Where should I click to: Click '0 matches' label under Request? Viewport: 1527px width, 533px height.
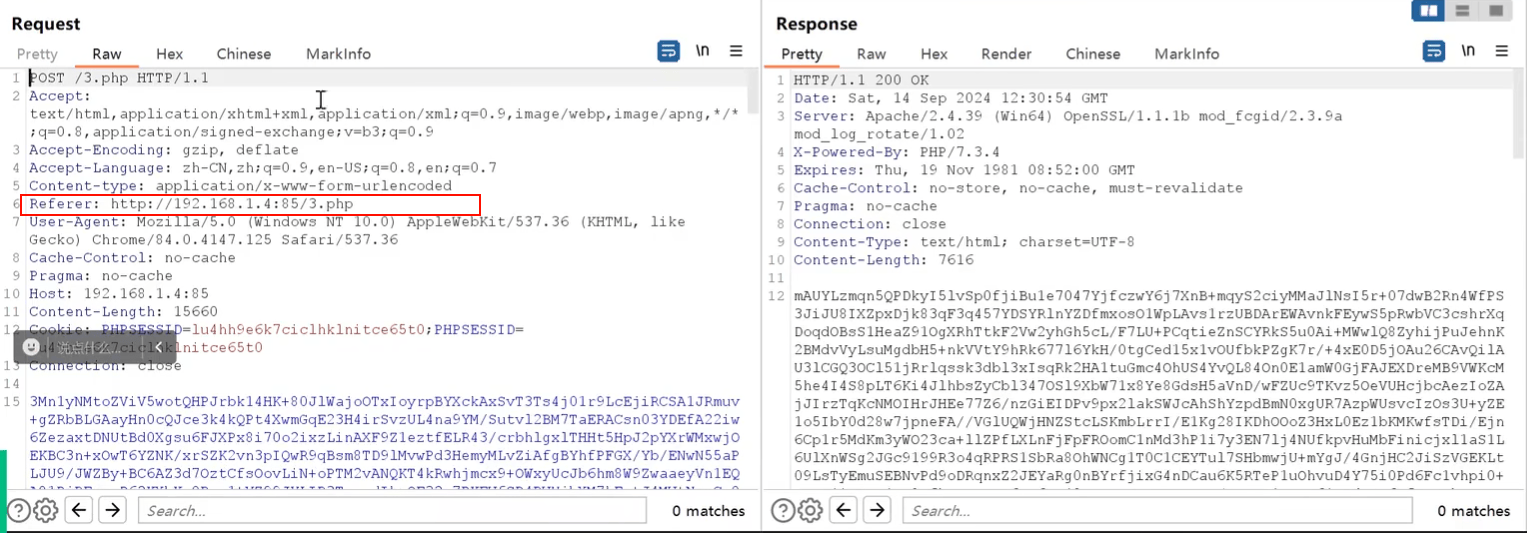point(708,511)
